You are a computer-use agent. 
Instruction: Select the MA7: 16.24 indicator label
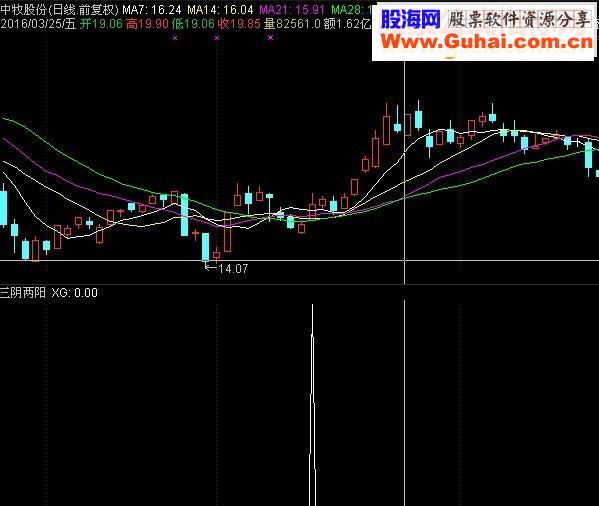click(152, 10)
